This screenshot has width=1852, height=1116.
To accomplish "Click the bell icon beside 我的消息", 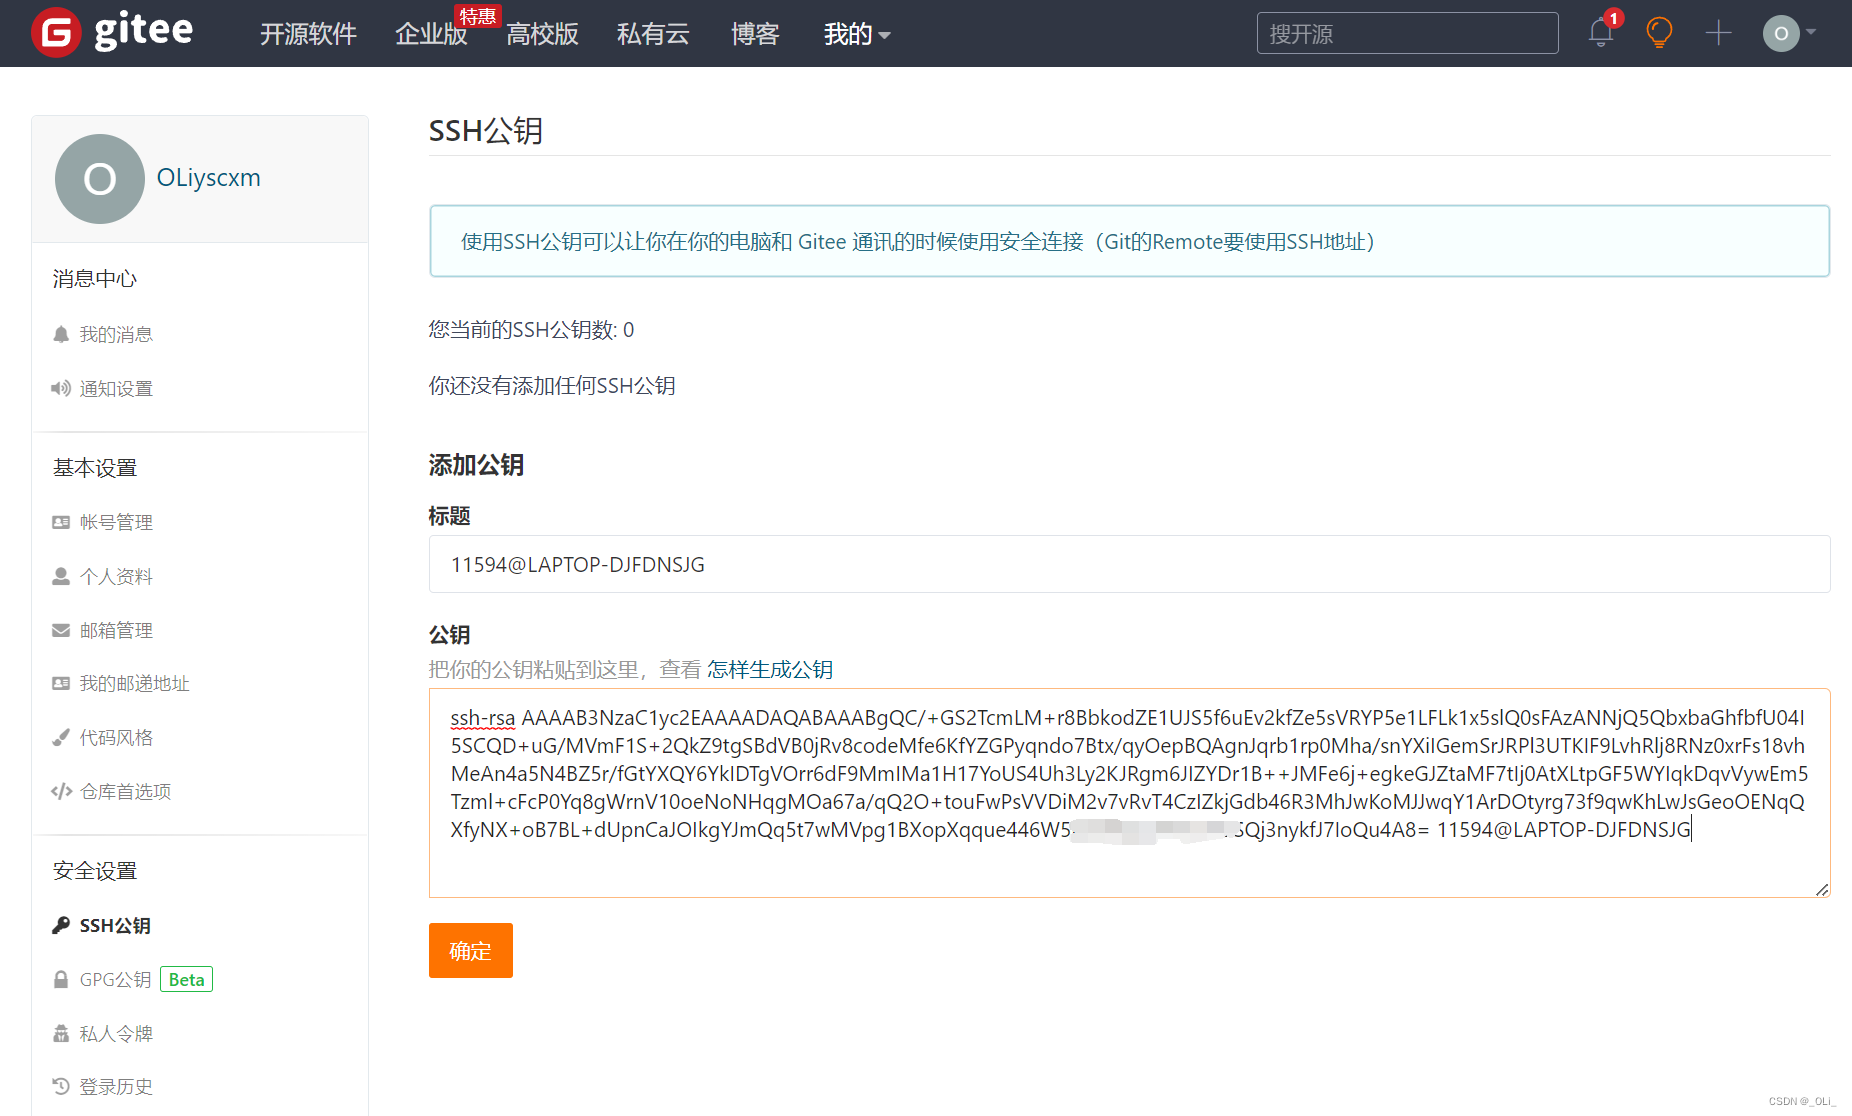I will pyautogui.click(x=61, y=334).
